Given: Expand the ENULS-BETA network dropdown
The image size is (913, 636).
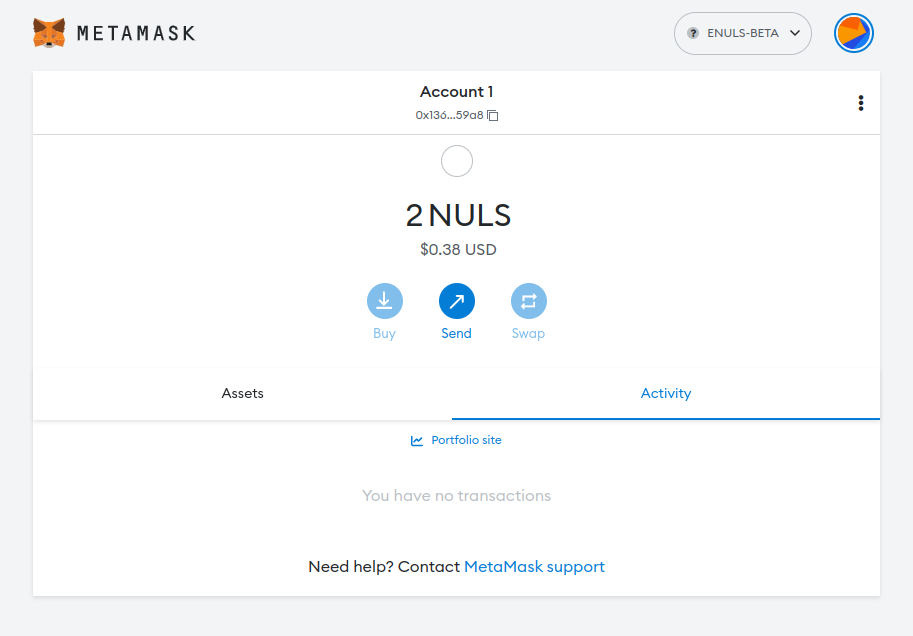Looking at the screenshot, I should pyautogui.click(x=742, y=34).
